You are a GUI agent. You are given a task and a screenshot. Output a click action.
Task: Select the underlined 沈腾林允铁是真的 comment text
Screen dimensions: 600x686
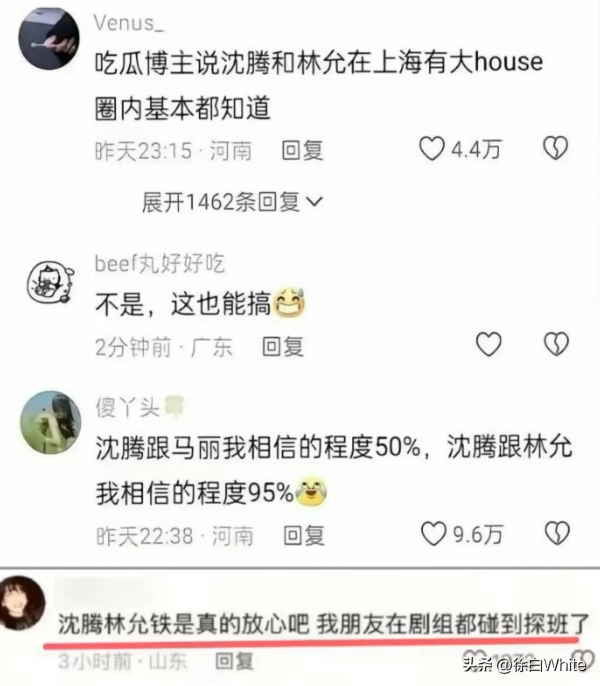tap(323, 623)
